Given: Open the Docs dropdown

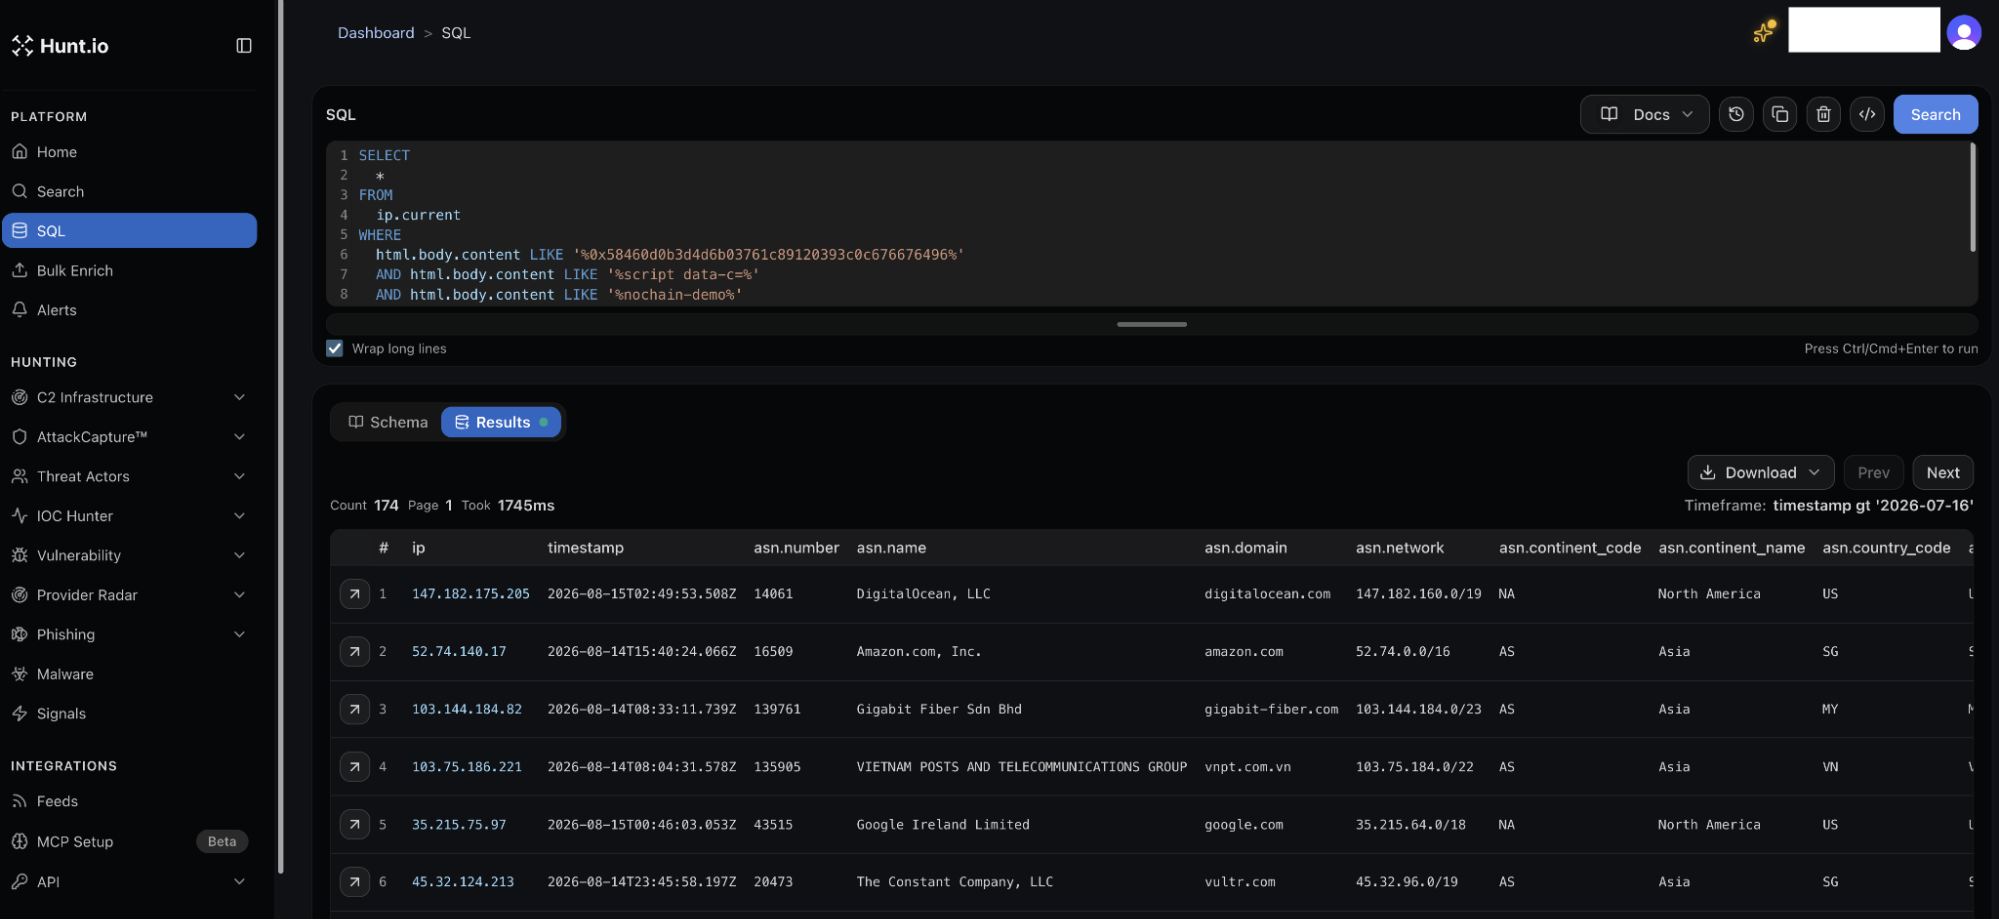Looking at the screenshot, I should pyautogui.click(x=1645, y=114).
